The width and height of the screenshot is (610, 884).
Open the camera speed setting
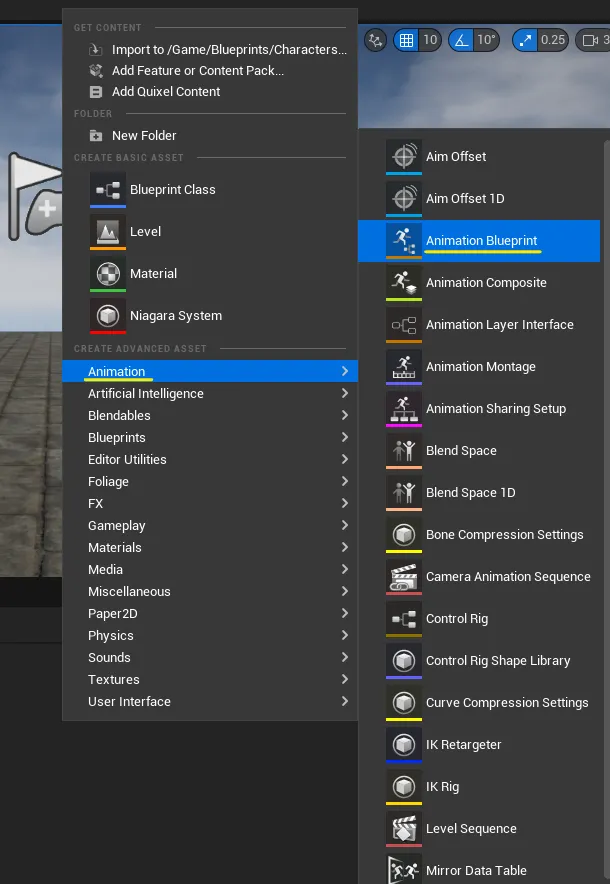[x=593, y=40]
